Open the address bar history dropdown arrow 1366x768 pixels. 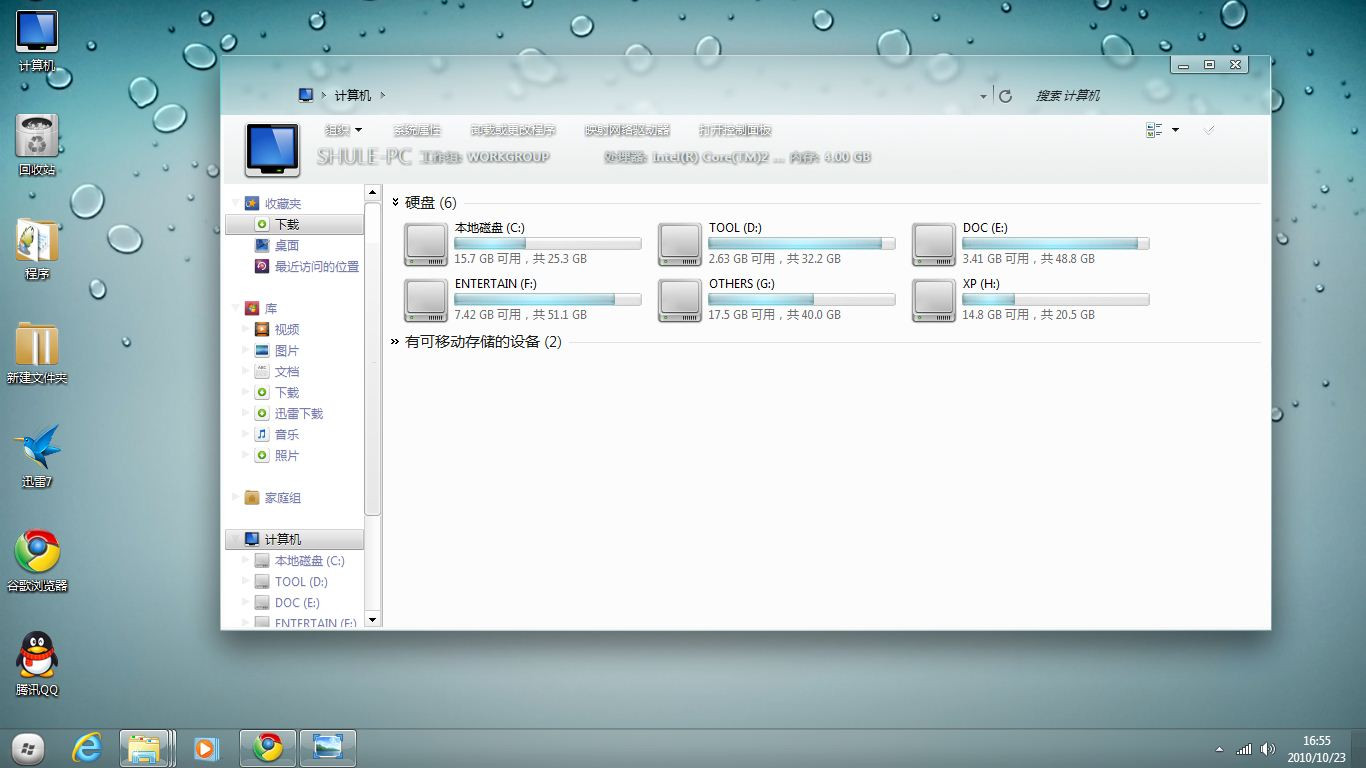point(984,96)
